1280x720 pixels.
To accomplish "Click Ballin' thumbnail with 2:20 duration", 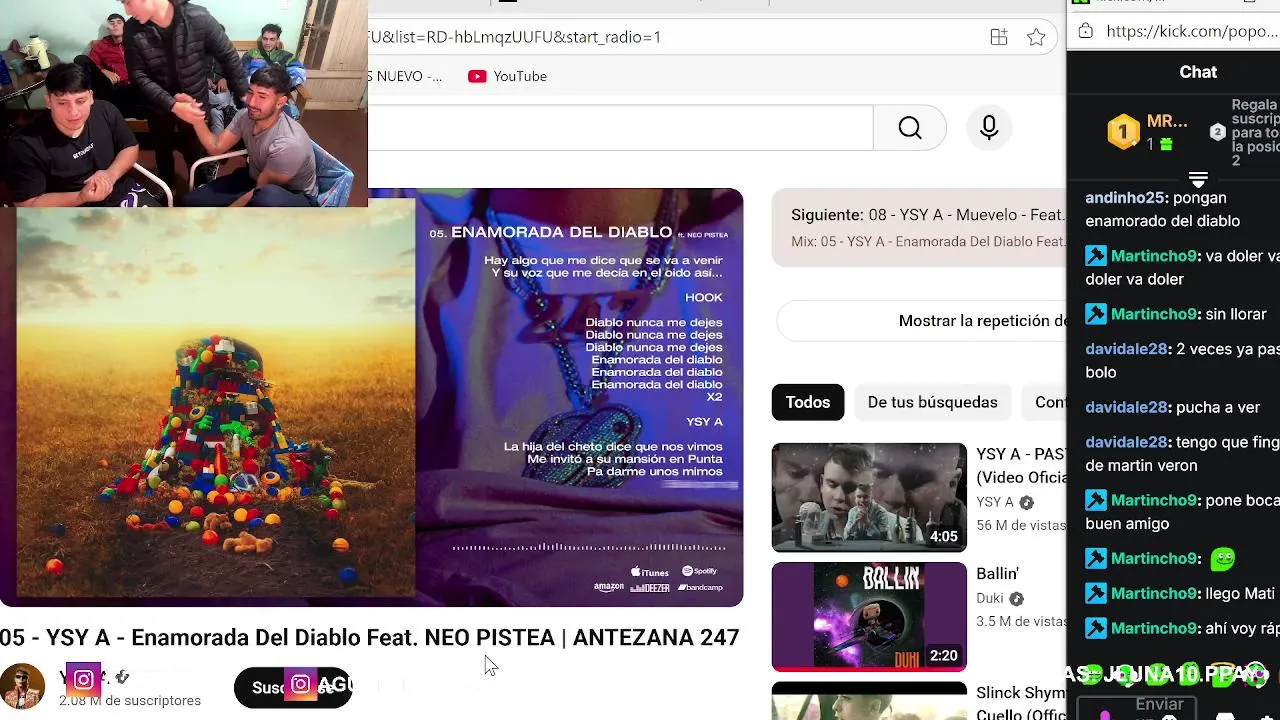I will (x=869, y=617).
